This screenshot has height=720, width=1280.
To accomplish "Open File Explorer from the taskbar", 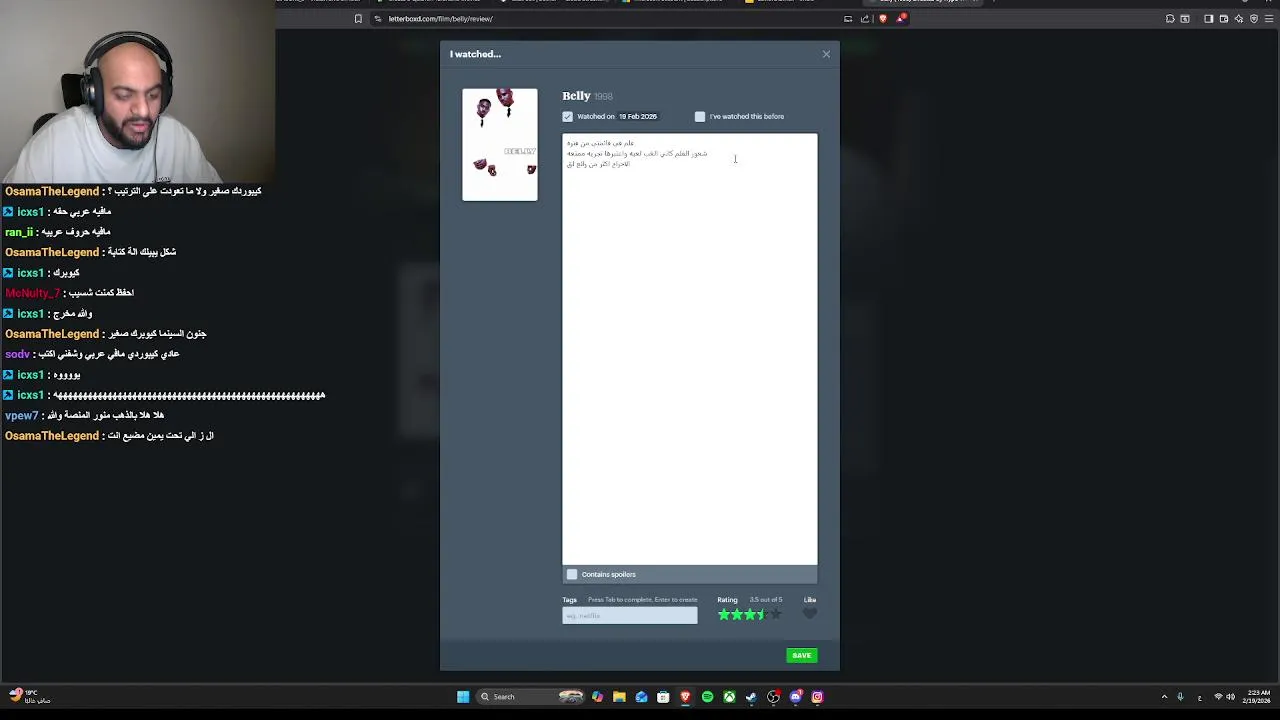I will pos(619,697).
